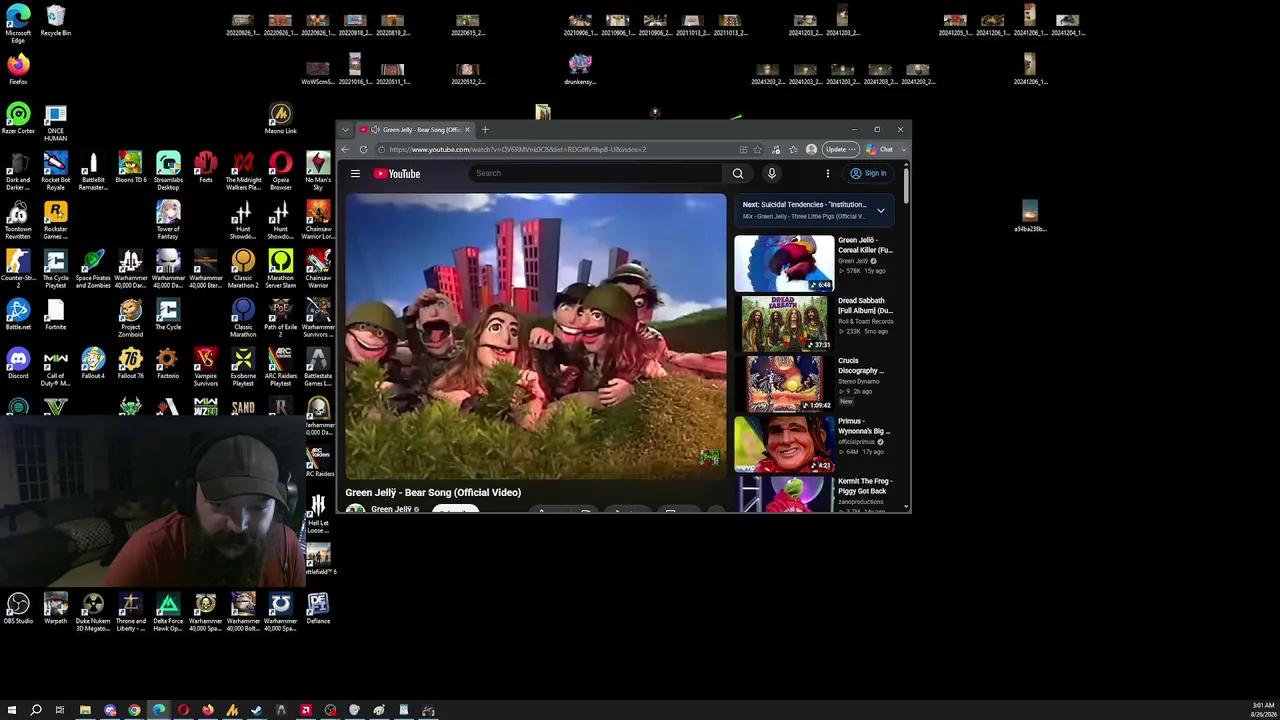Open the tab list dropdown arrow
This screenshot has height=720, width=1280.
click(345, 130)
